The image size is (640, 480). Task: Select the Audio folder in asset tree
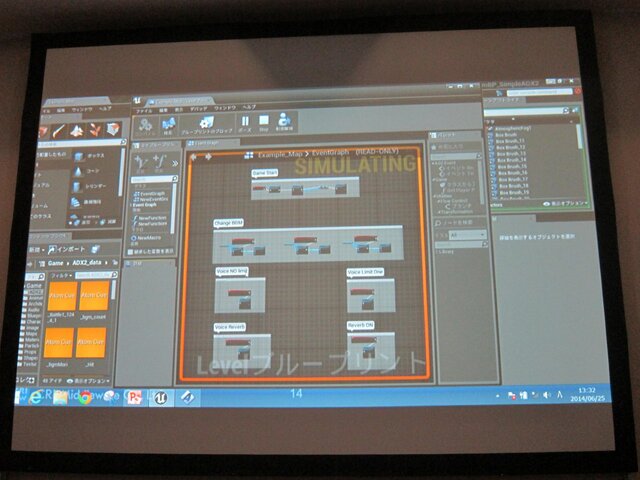click(32, 310)
